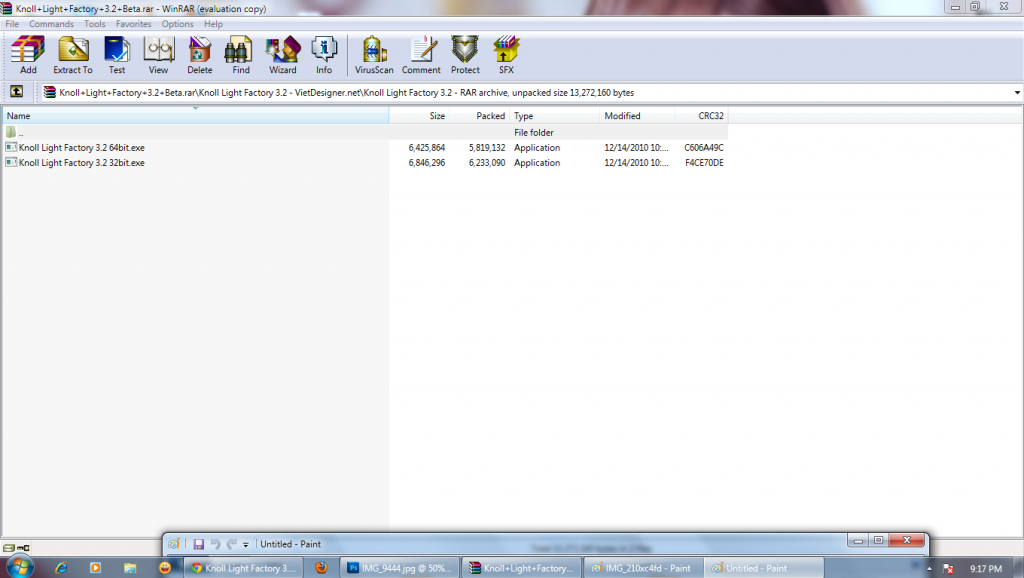Click the 9:17 PM taskbar clock
This screenshot has width=1024, height=578.
(x=986, y=568)
